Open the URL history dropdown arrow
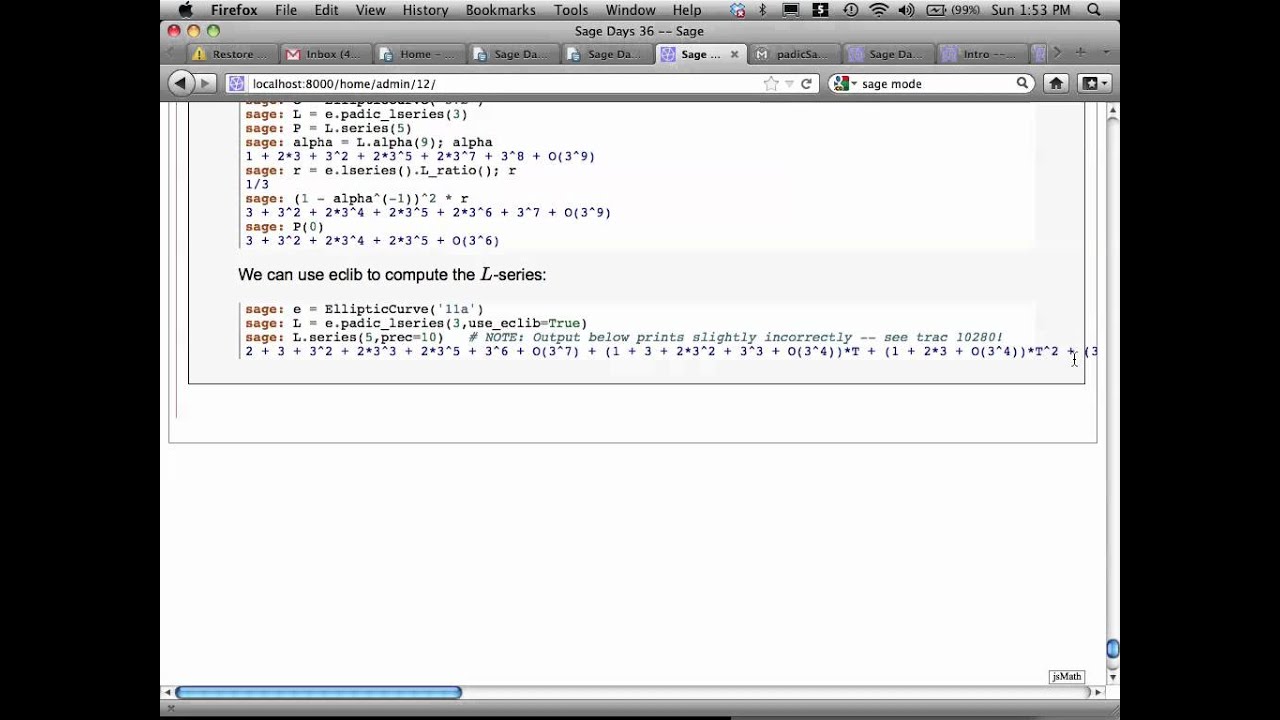 [x=789, y=84]
